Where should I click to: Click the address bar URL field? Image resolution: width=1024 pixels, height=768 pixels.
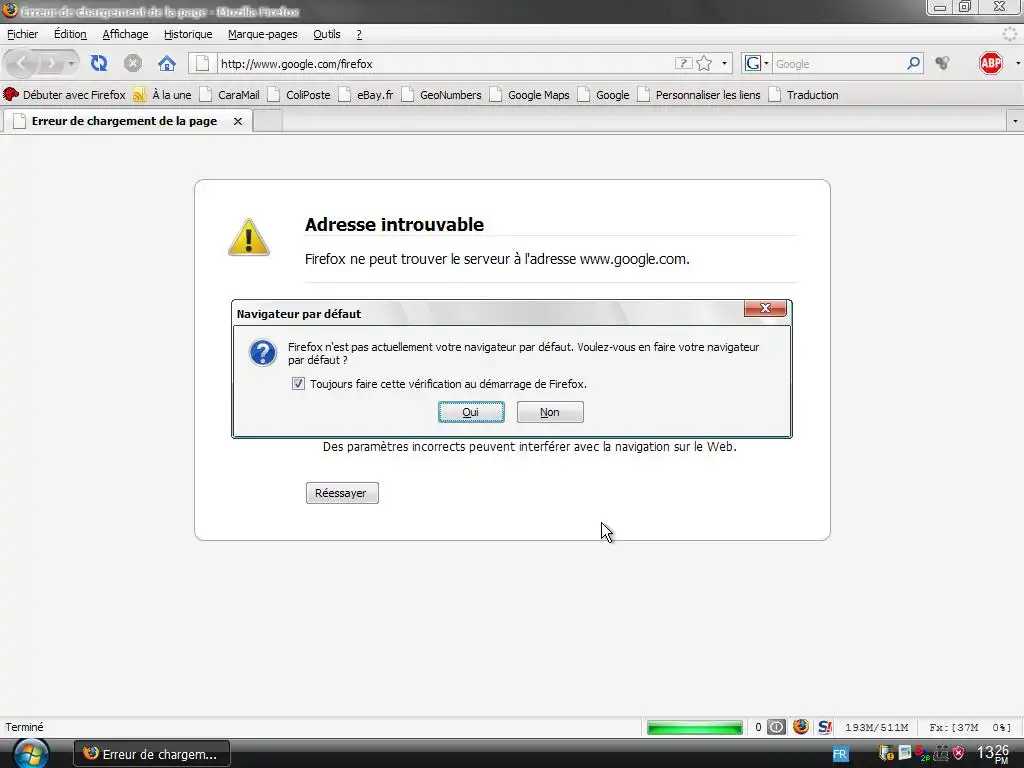point(444,63)
